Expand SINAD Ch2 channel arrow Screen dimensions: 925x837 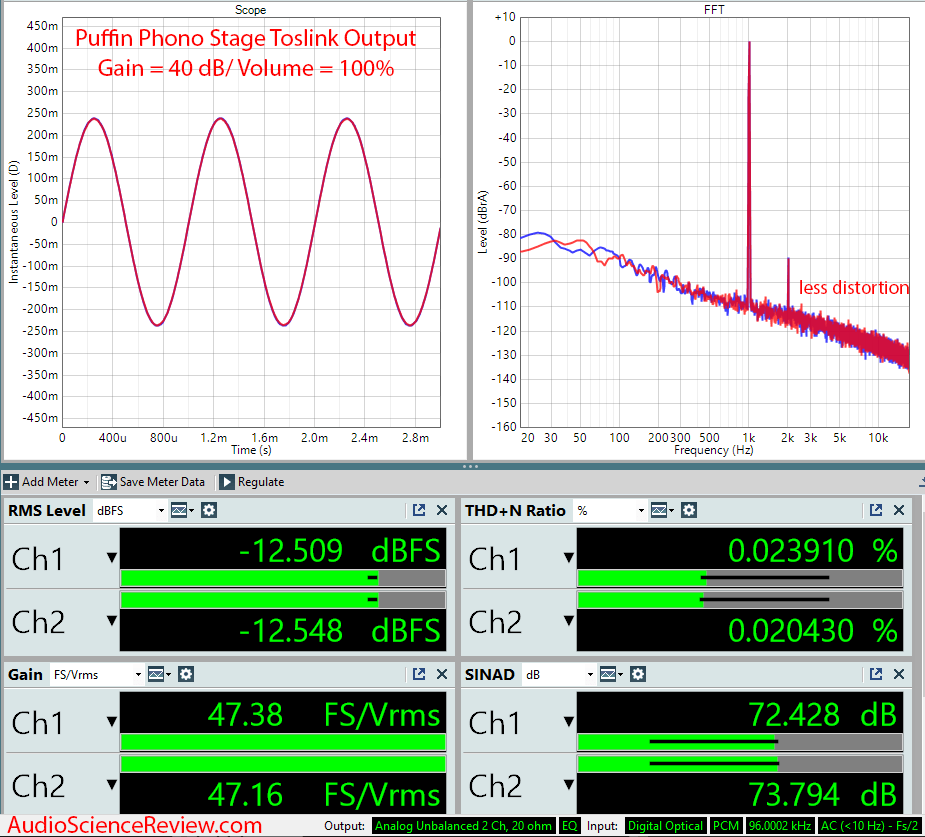[x=569, y=785]
